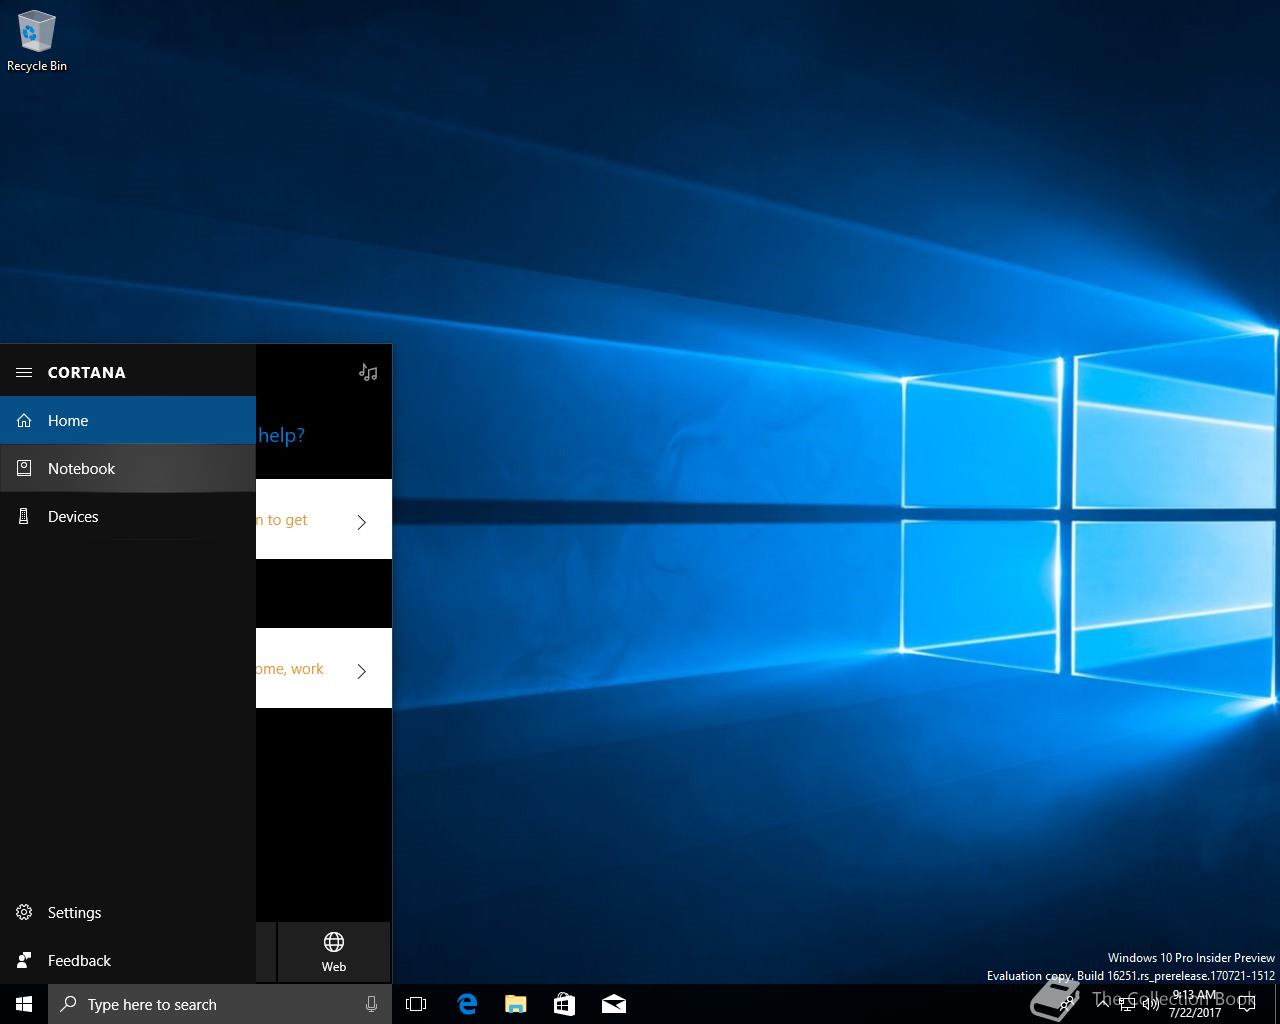Open the clock showing 9:13 AM
This screenshot has width=1280, height=1024.
(x=1195, y=1004)
